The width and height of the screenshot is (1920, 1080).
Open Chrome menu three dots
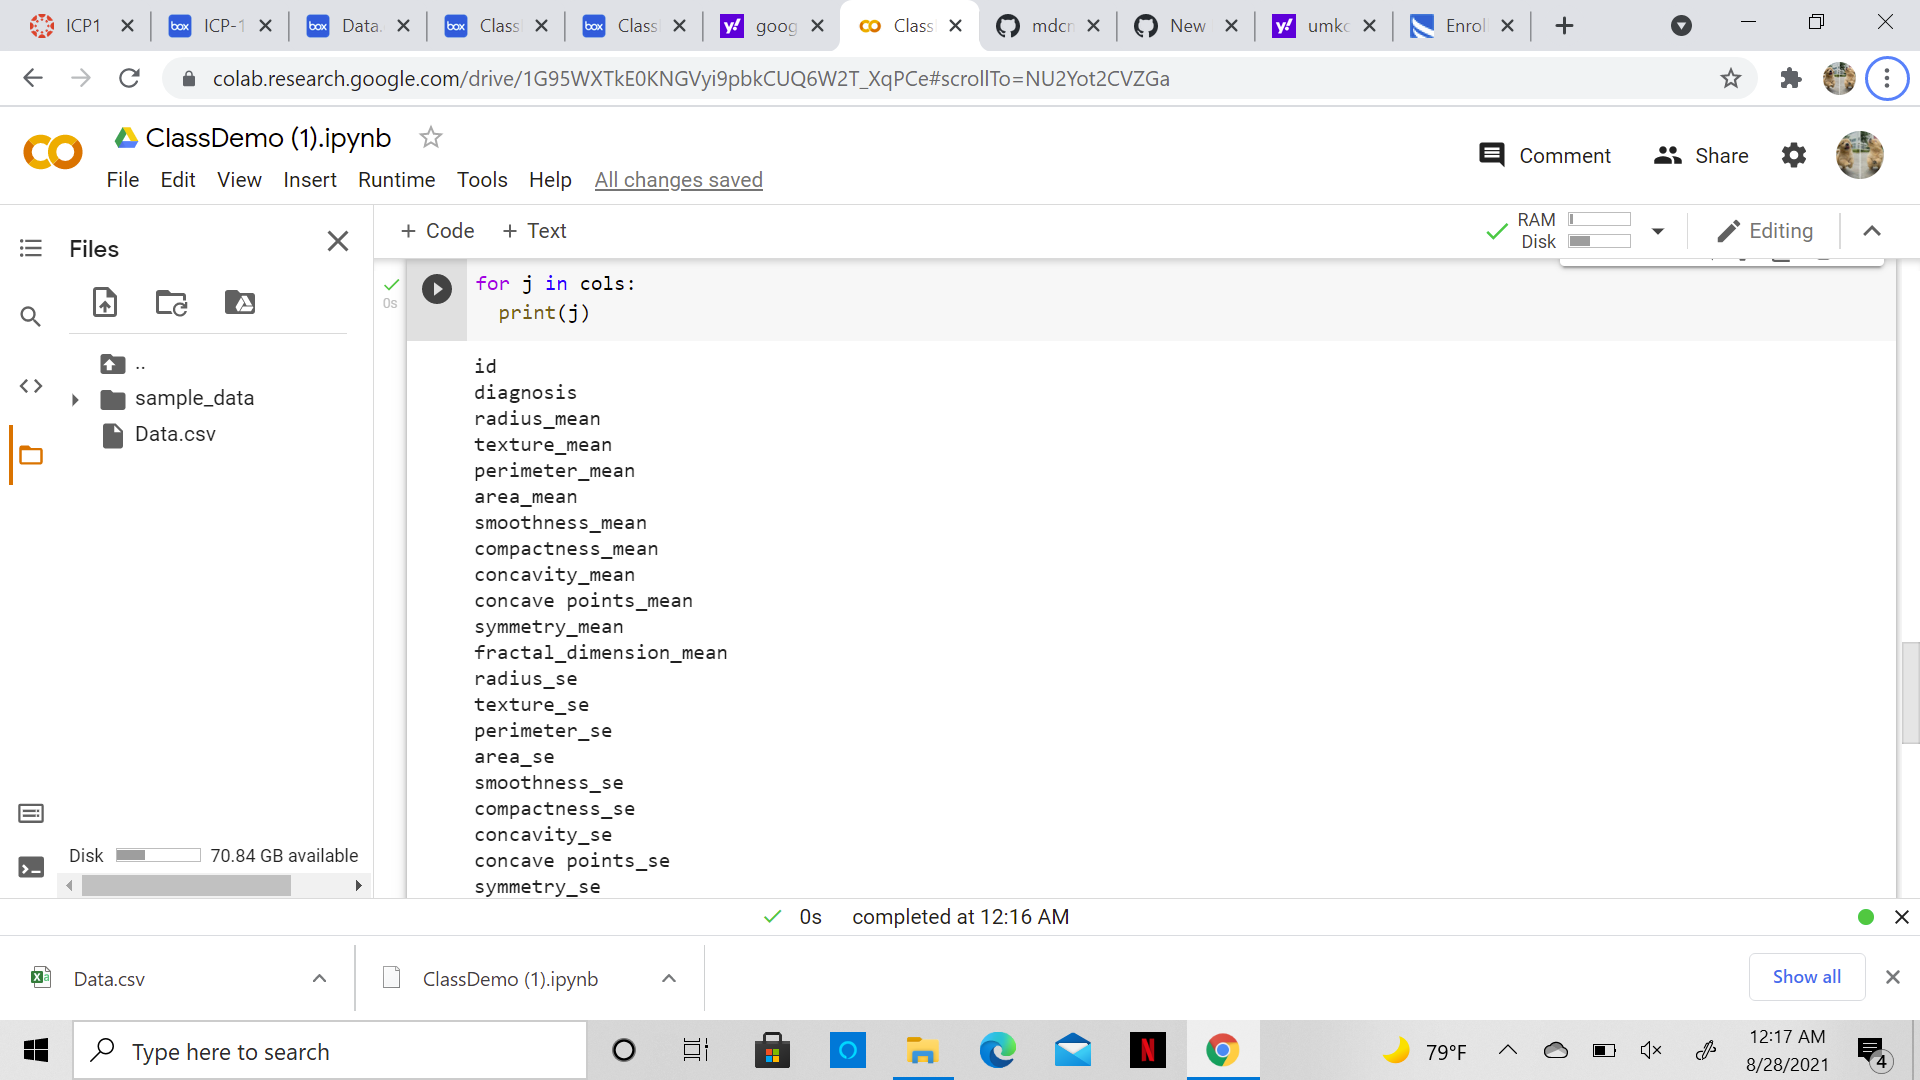pos(1887,78)
